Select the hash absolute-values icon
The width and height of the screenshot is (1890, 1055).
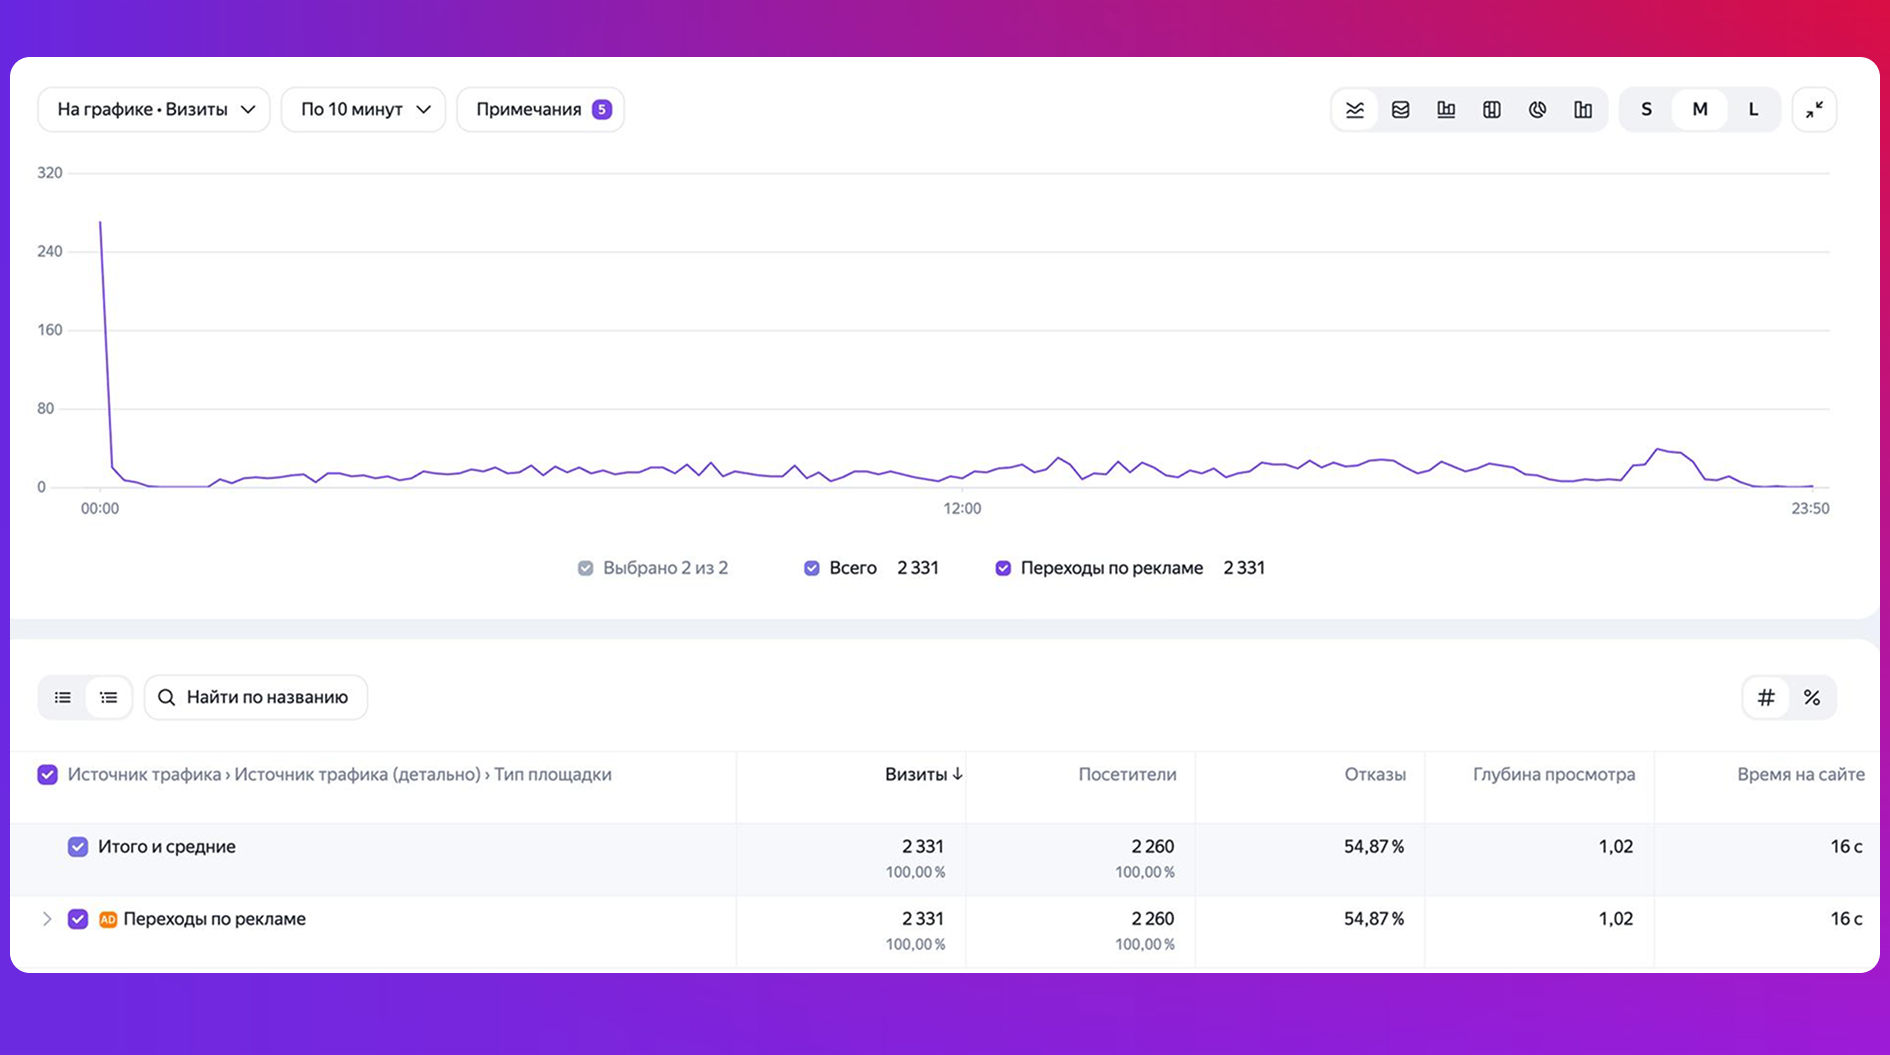[x=1766, y=697]
